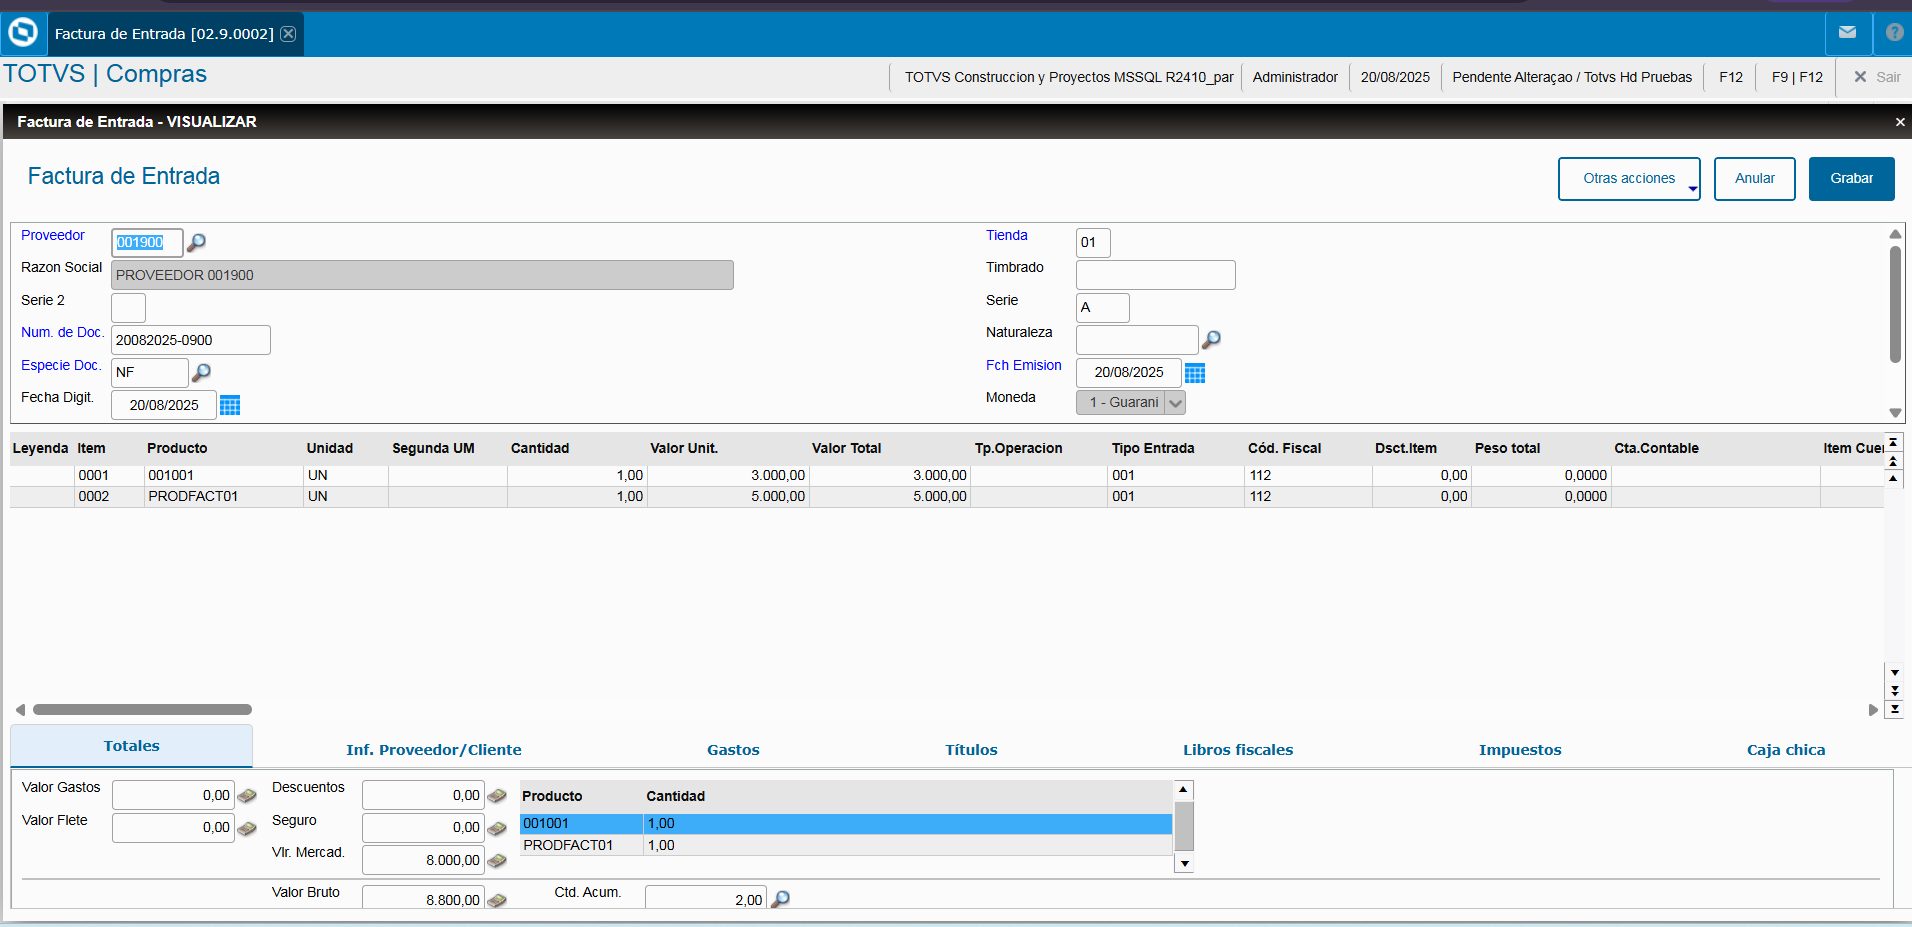This screenshot has width=1912, height=927.
Task: Open the Fecha Digit calendar picker
Action: pyautogui.click(x=230, y=405)
